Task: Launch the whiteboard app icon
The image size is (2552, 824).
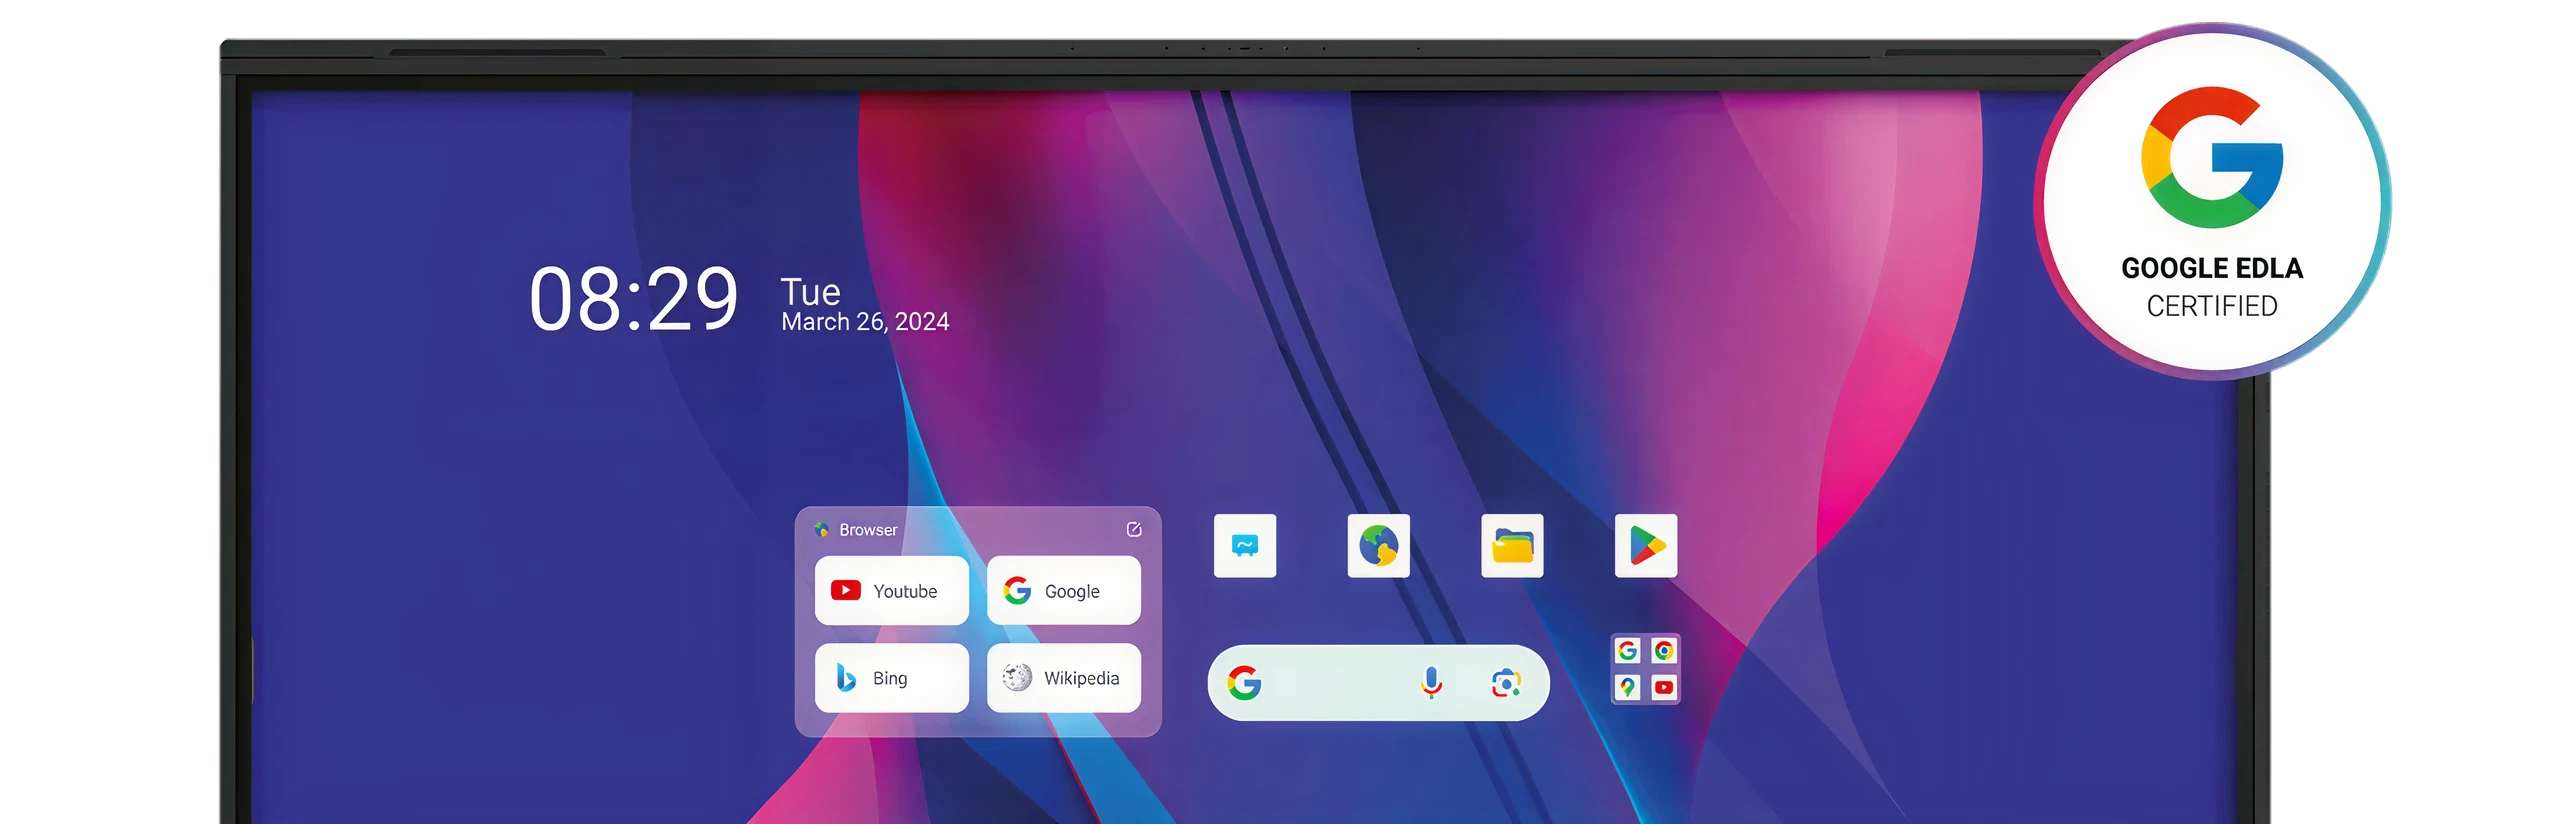Action: tap(1244, 545)
